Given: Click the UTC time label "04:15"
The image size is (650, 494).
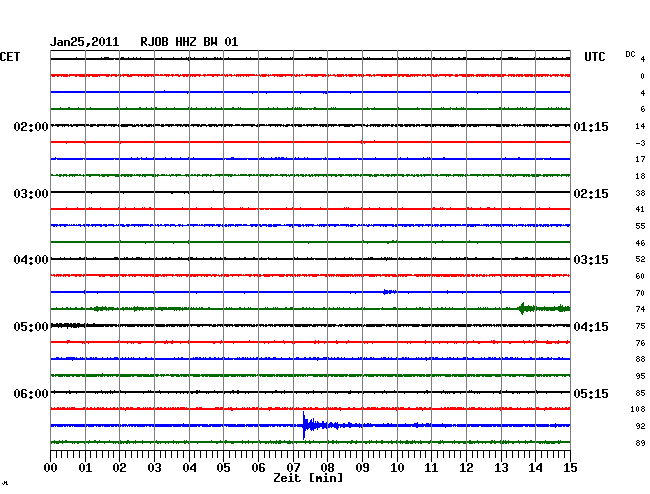Looking at the screenshot, I should (x=591, y=327).
